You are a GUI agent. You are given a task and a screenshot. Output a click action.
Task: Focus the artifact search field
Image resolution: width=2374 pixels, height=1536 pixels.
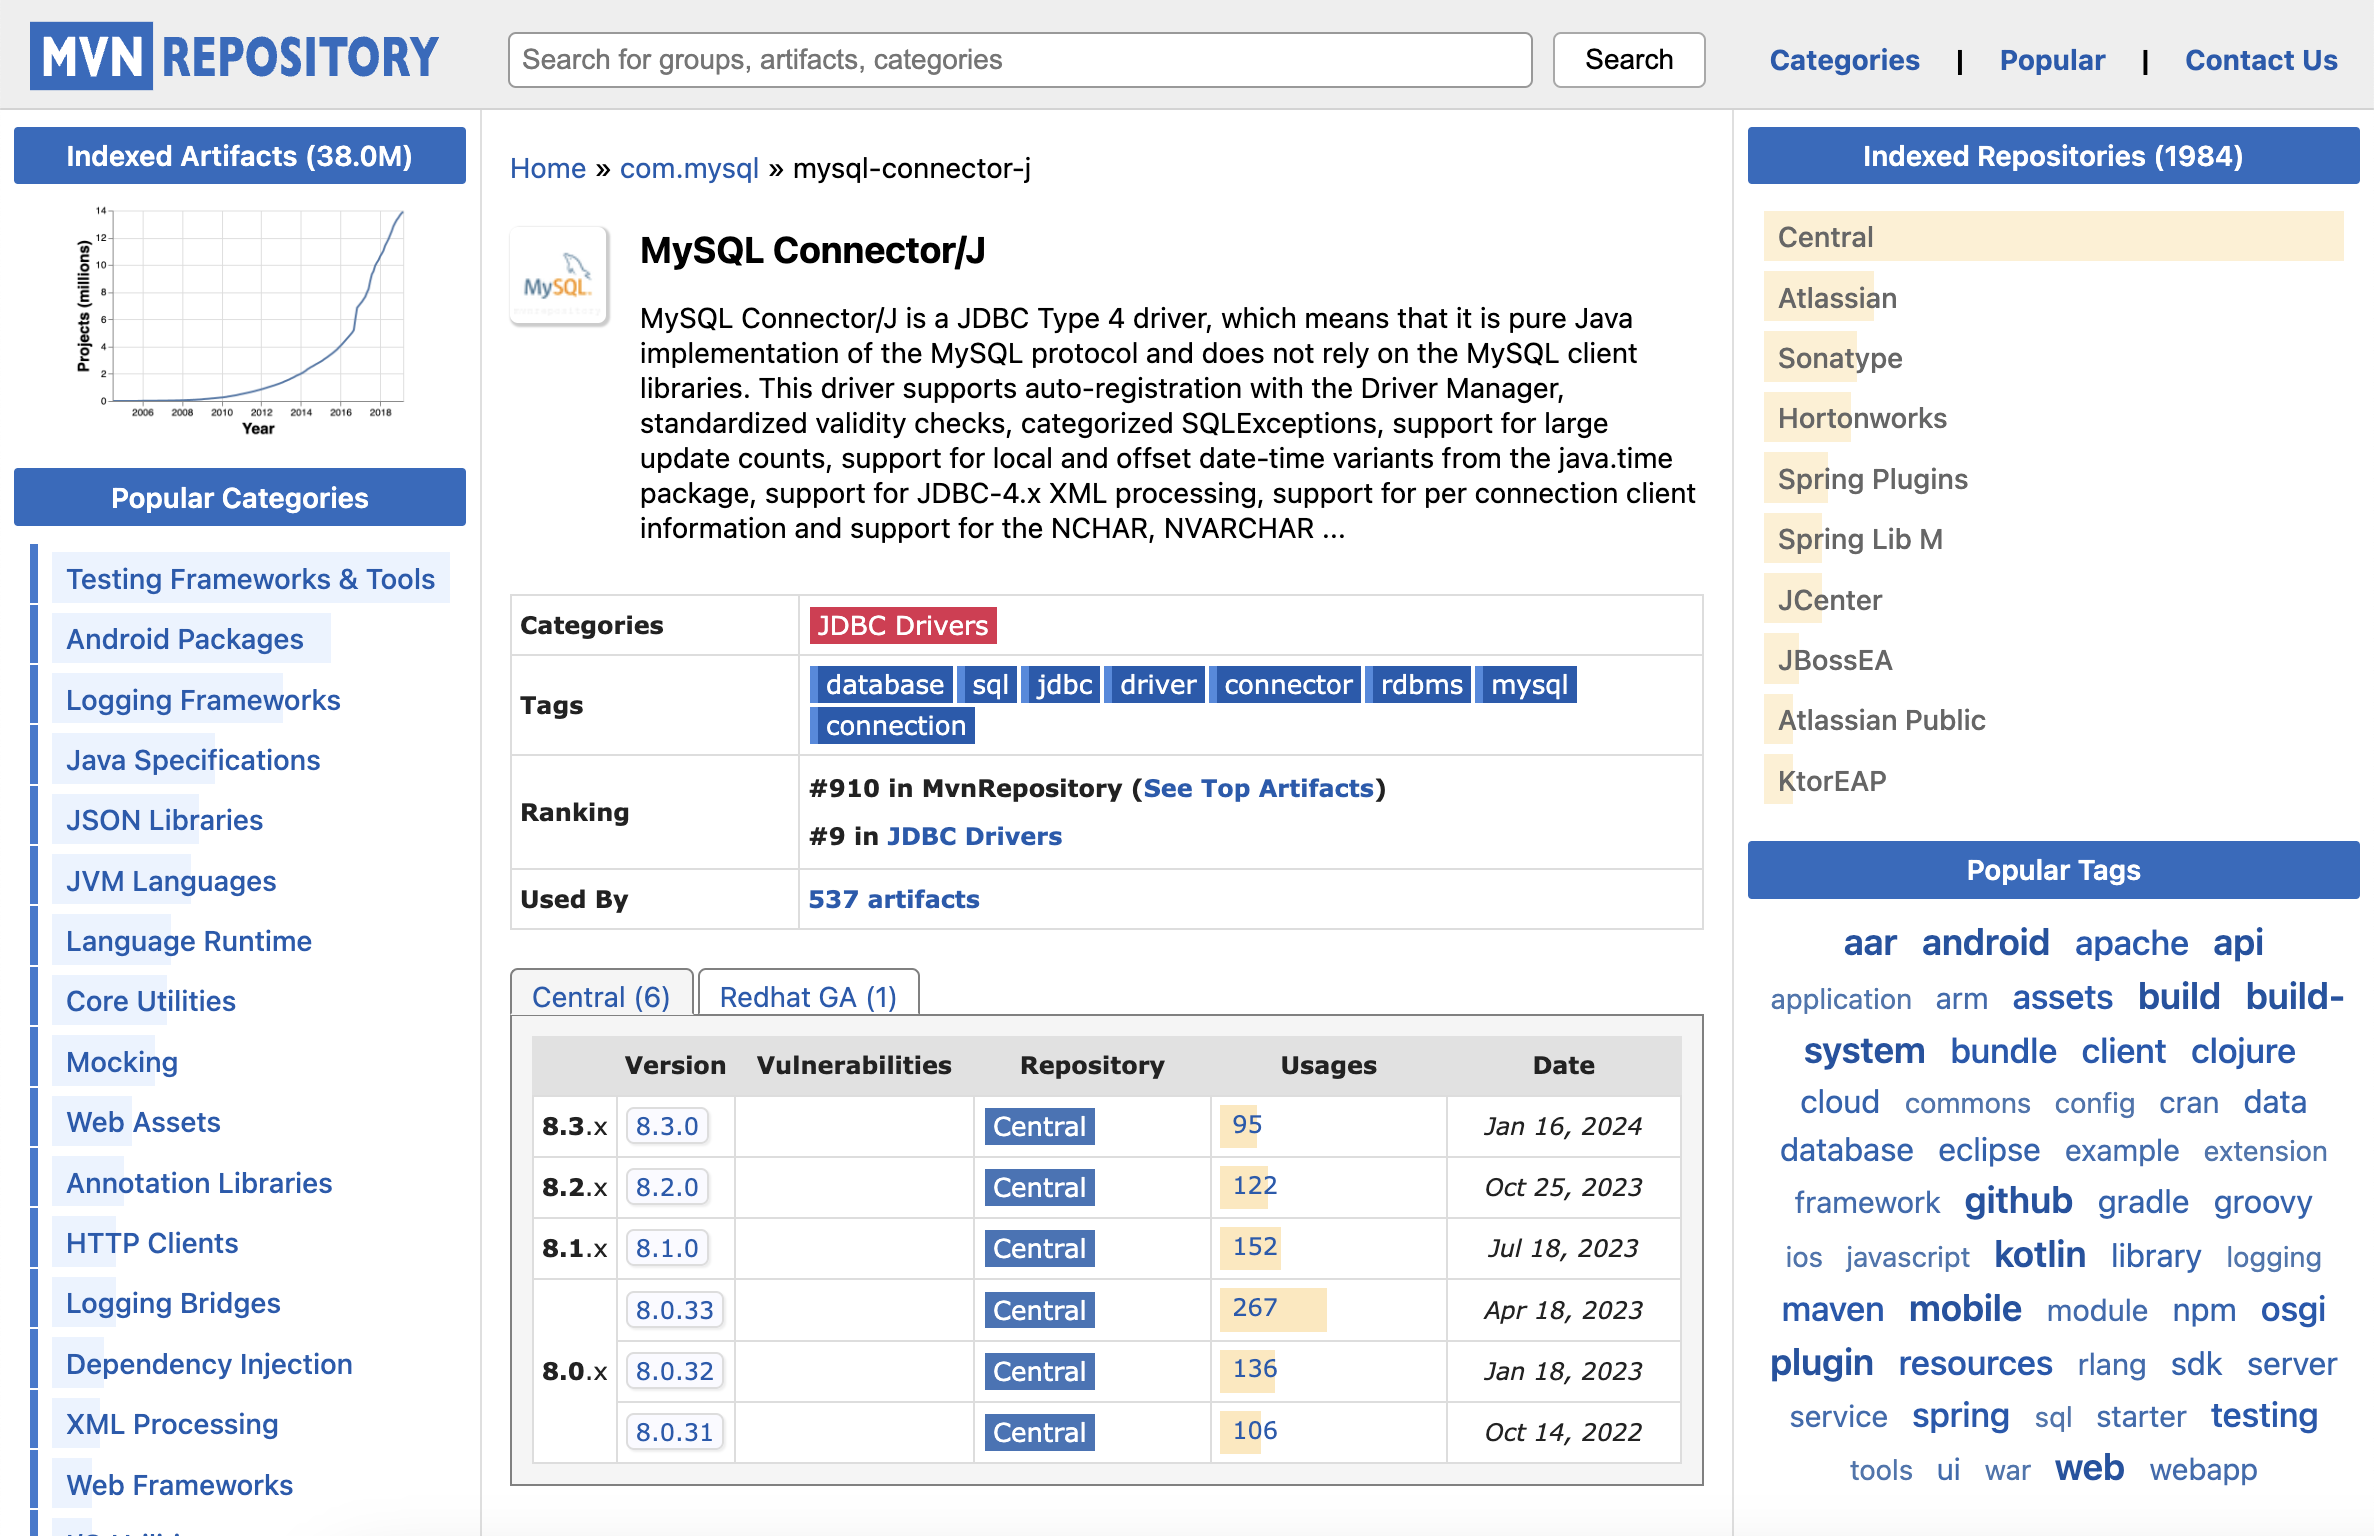tap(1019, 60)
